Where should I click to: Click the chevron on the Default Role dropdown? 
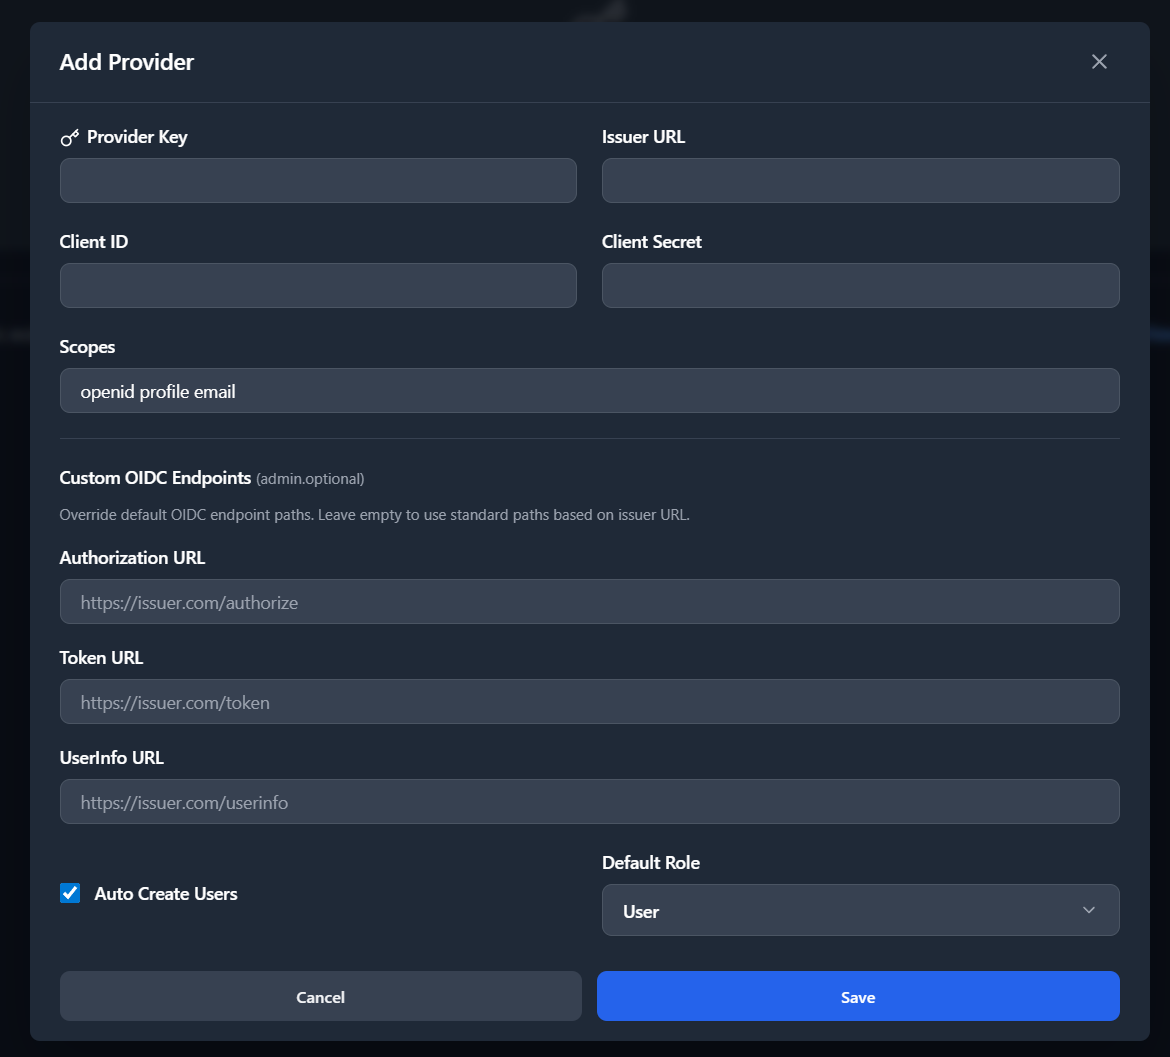tap(1089, 910)
